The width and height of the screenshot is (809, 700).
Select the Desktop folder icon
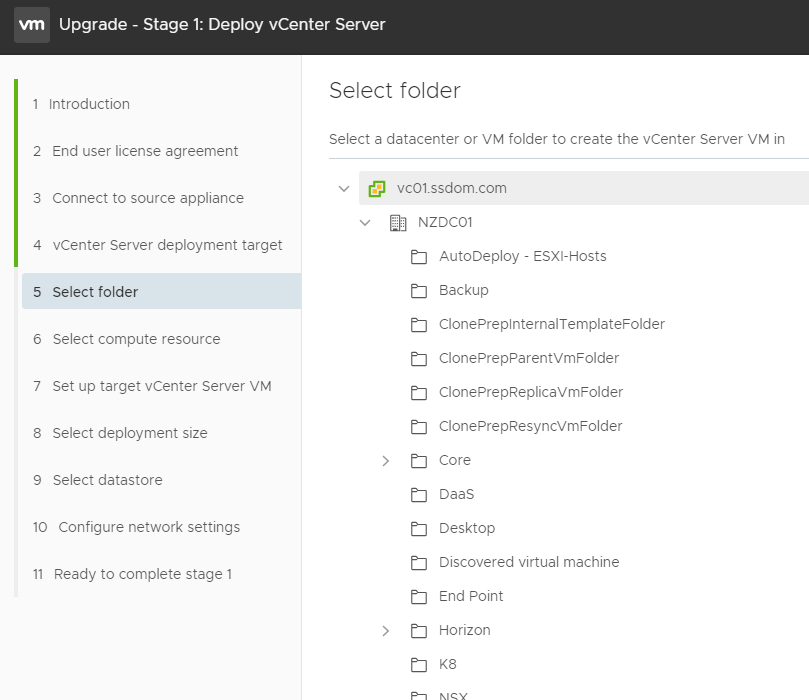419,529
